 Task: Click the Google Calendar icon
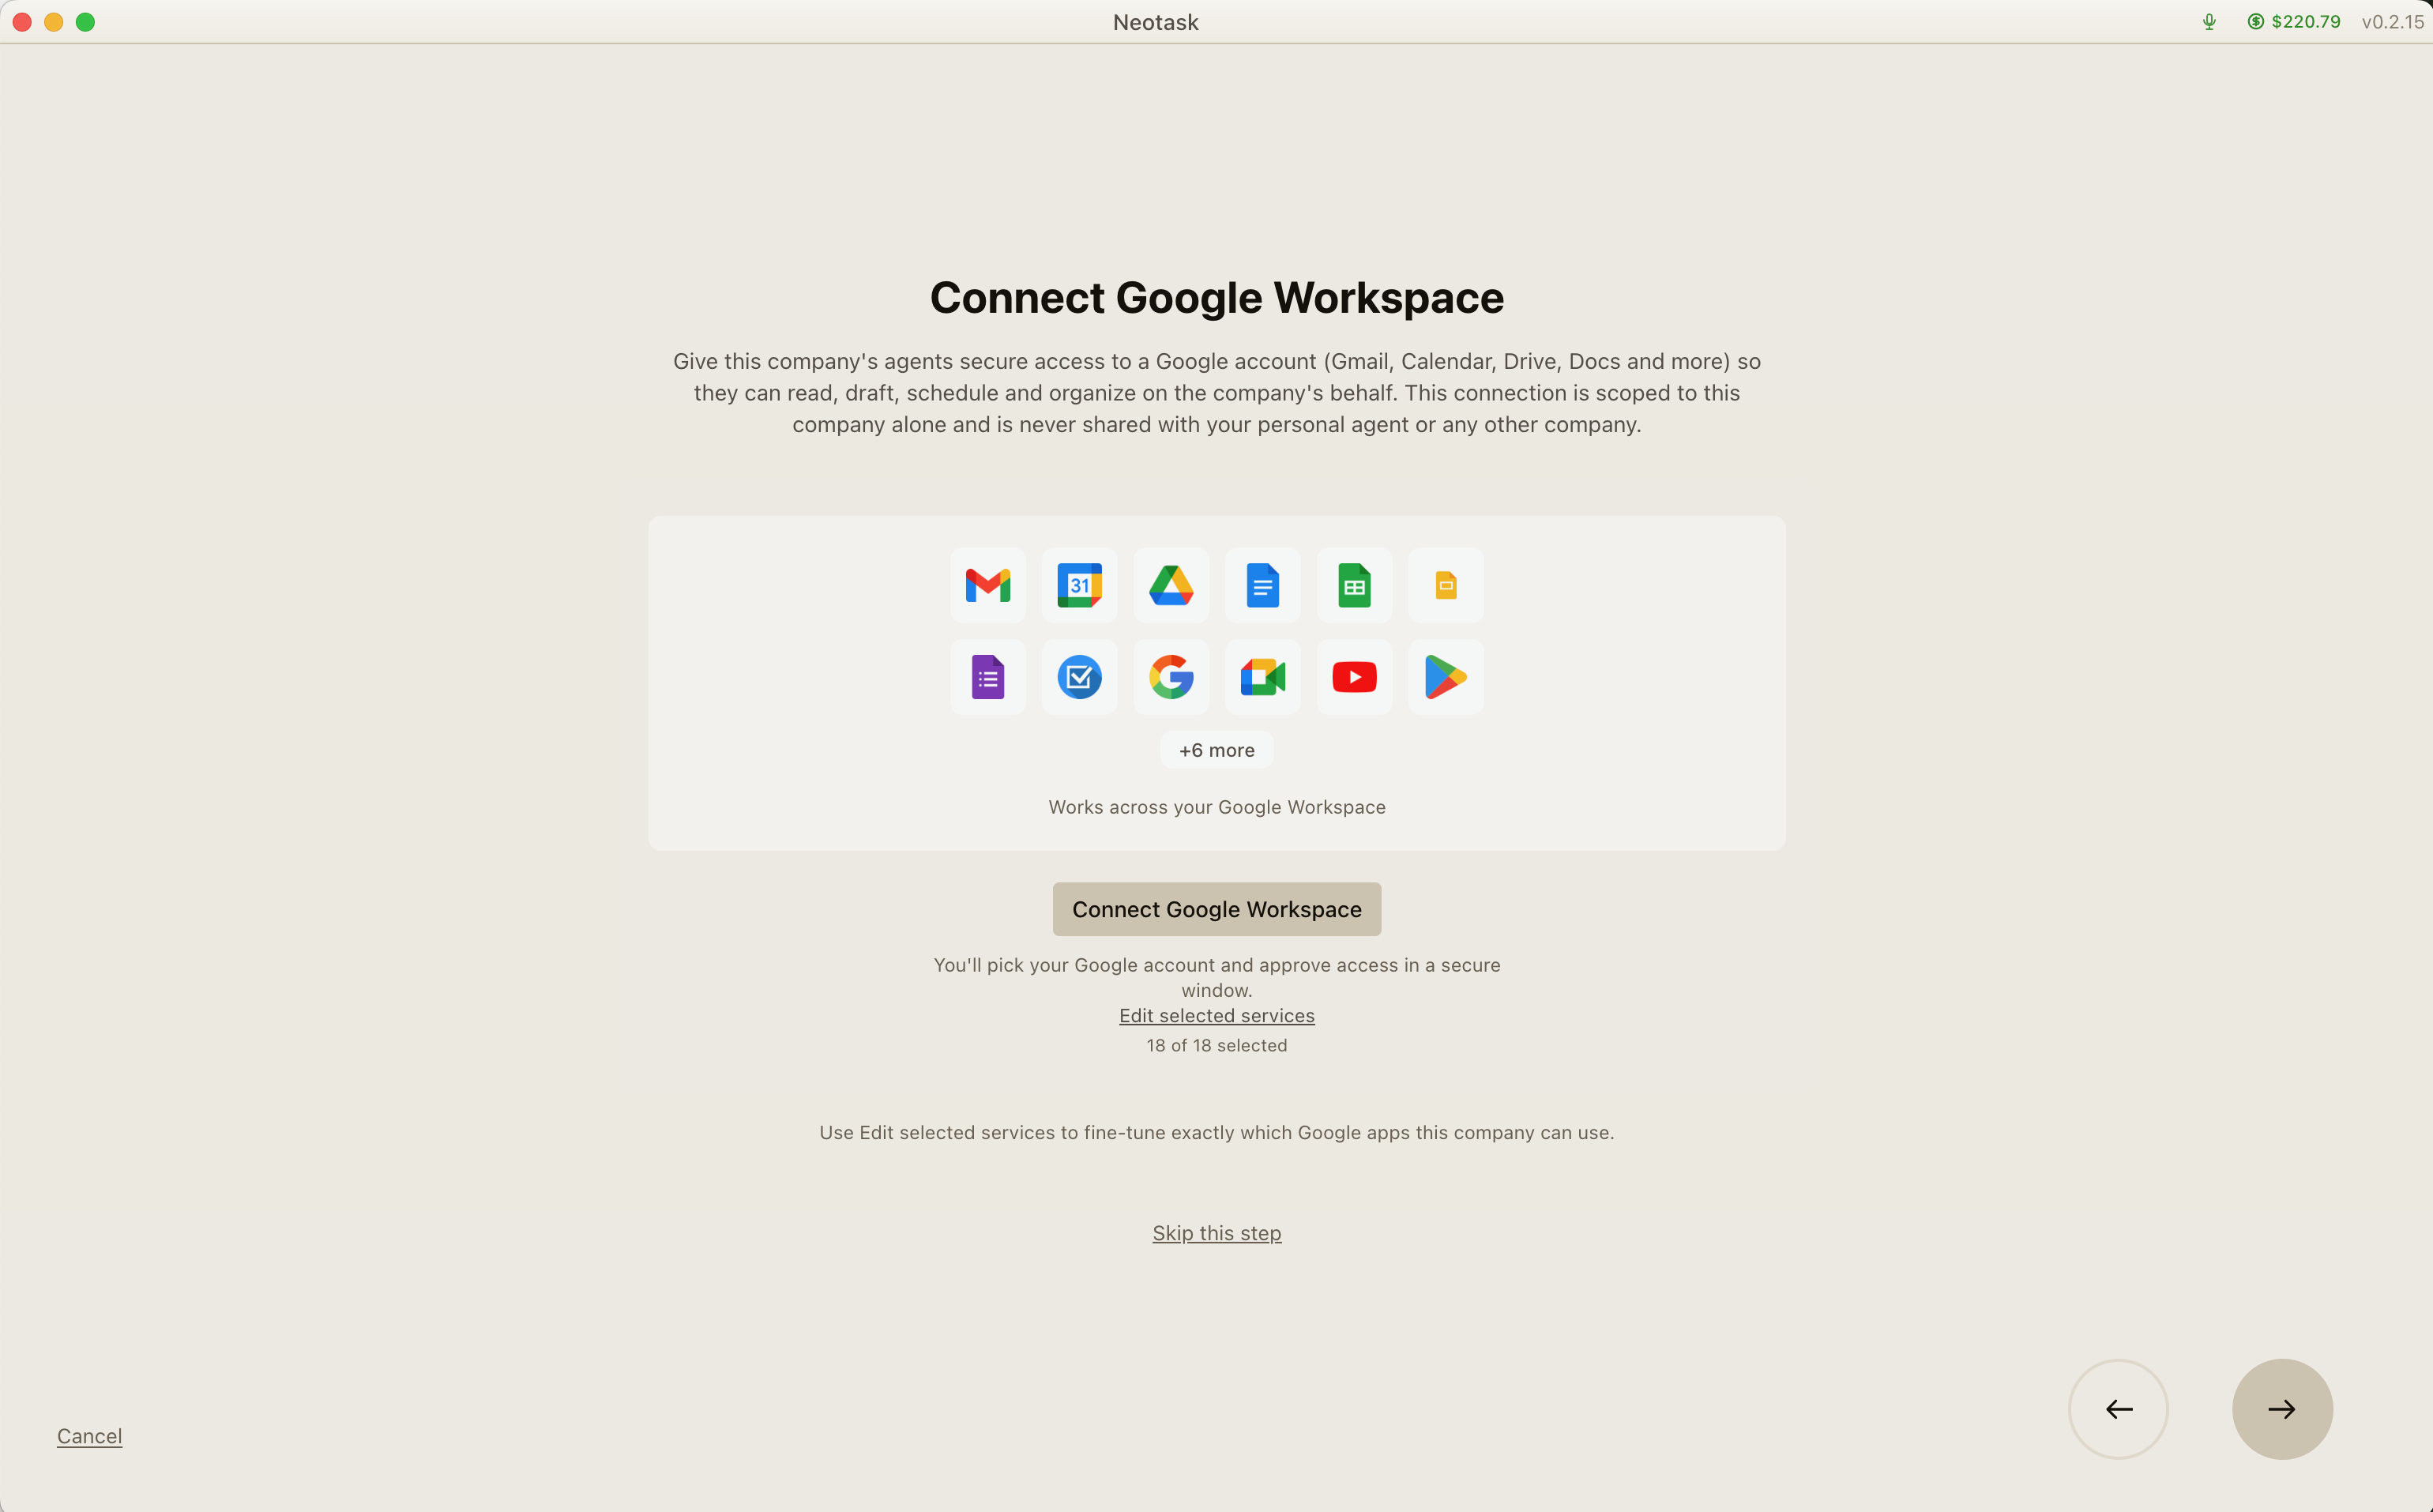coord(1079,585)
